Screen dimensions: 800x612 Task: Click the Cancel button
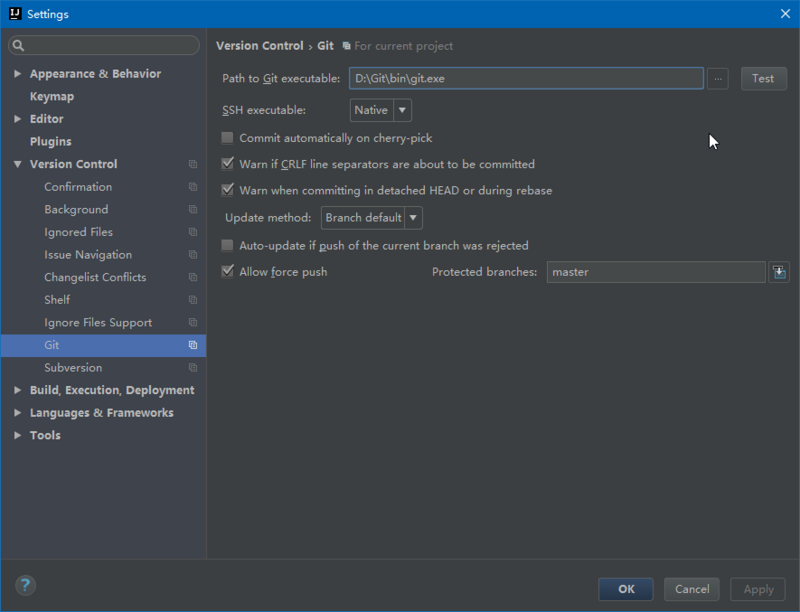point(692,589)
